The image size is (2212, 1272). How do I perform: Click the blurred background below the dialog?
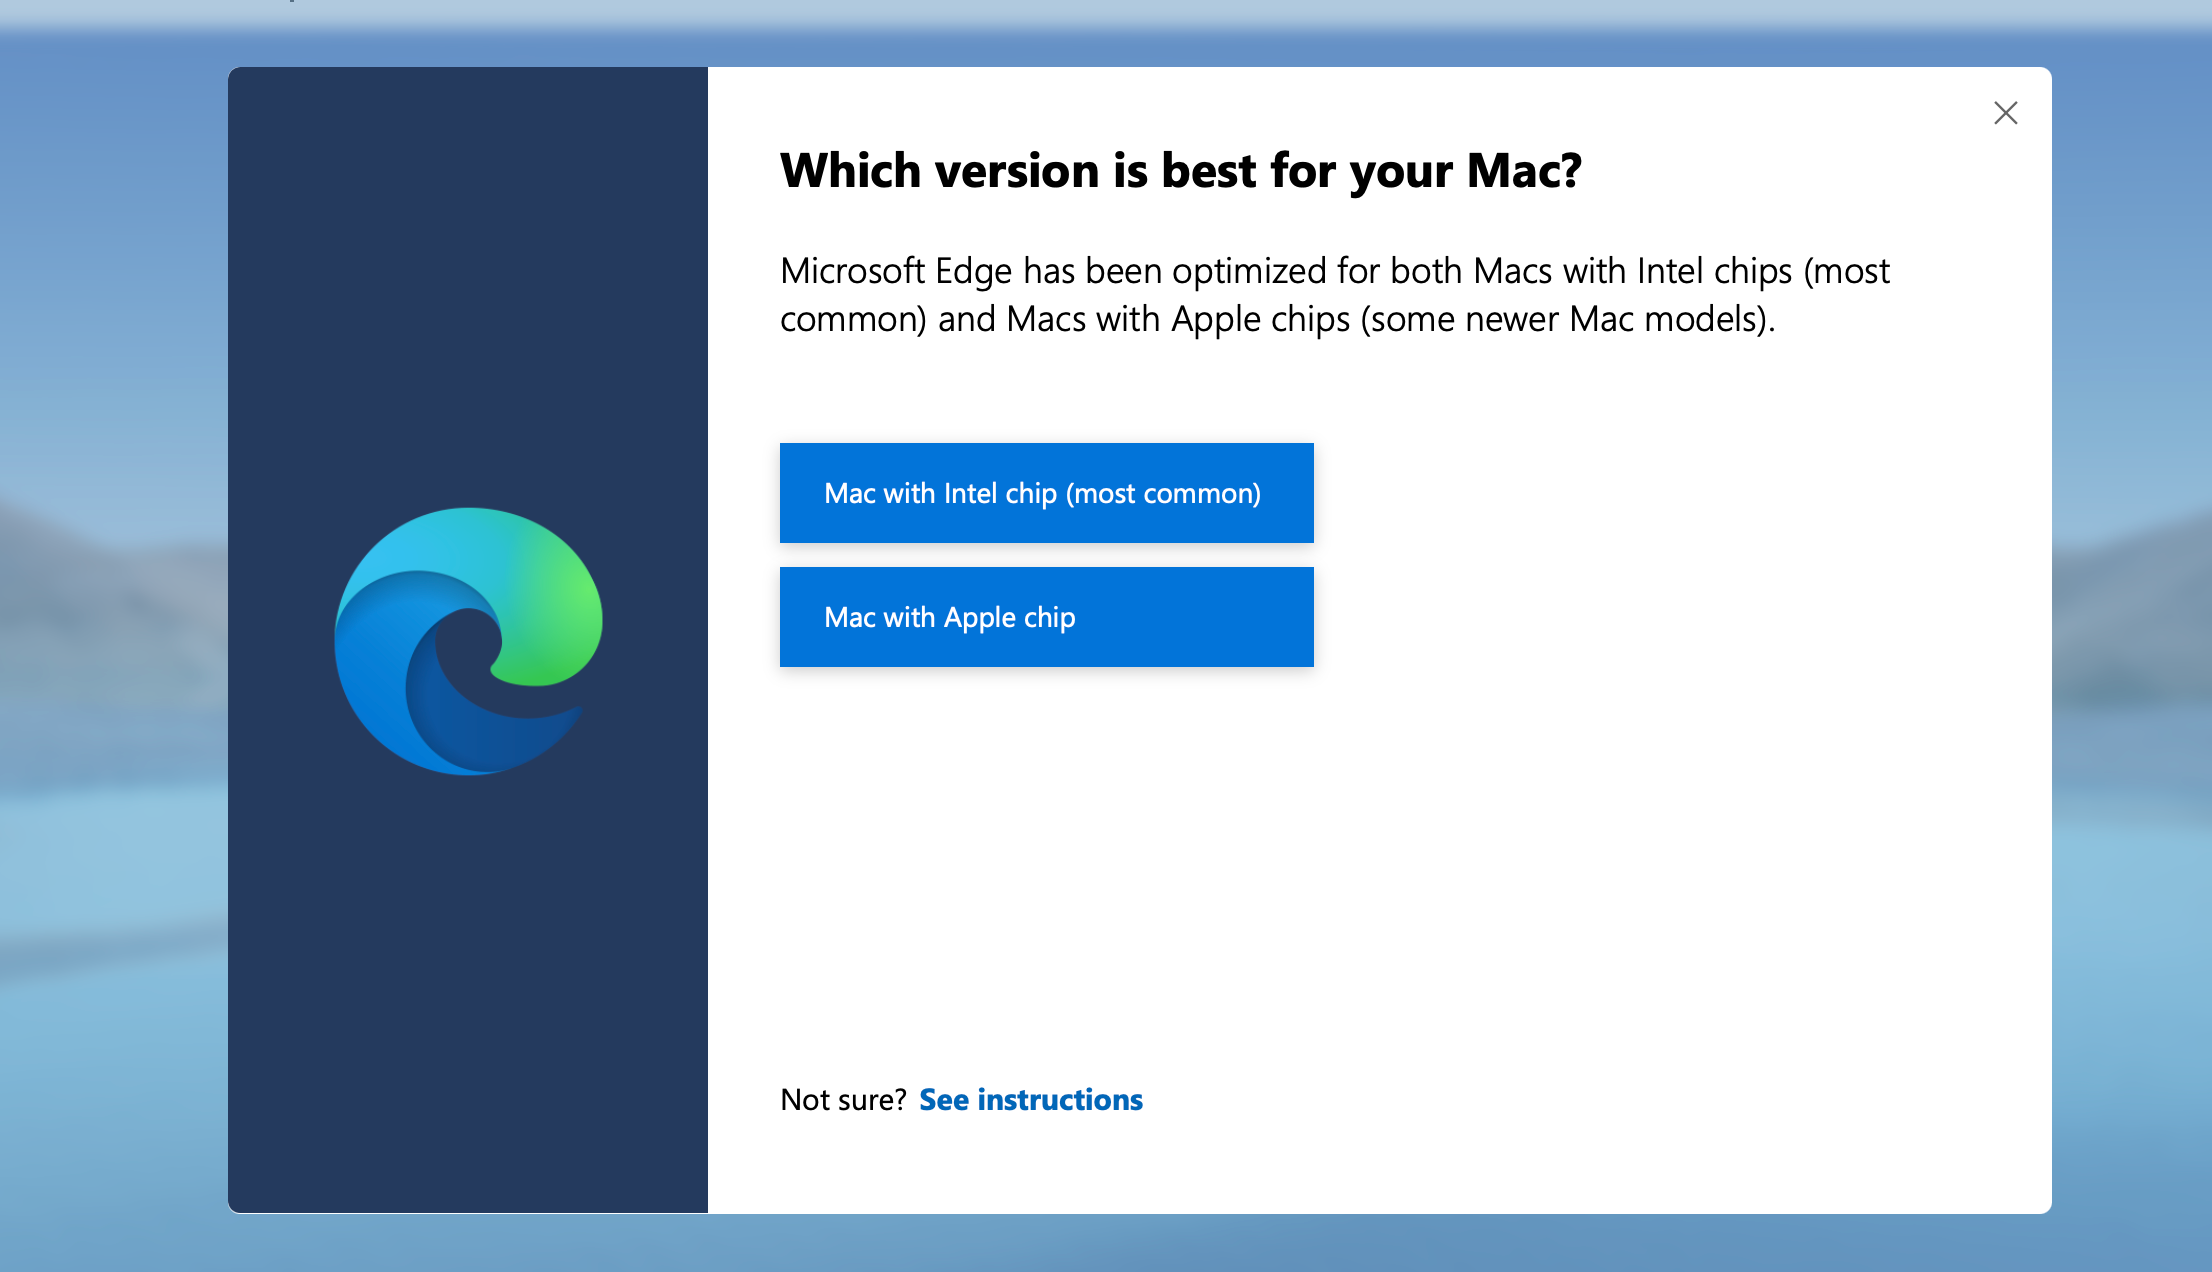coord(1100,1244)
